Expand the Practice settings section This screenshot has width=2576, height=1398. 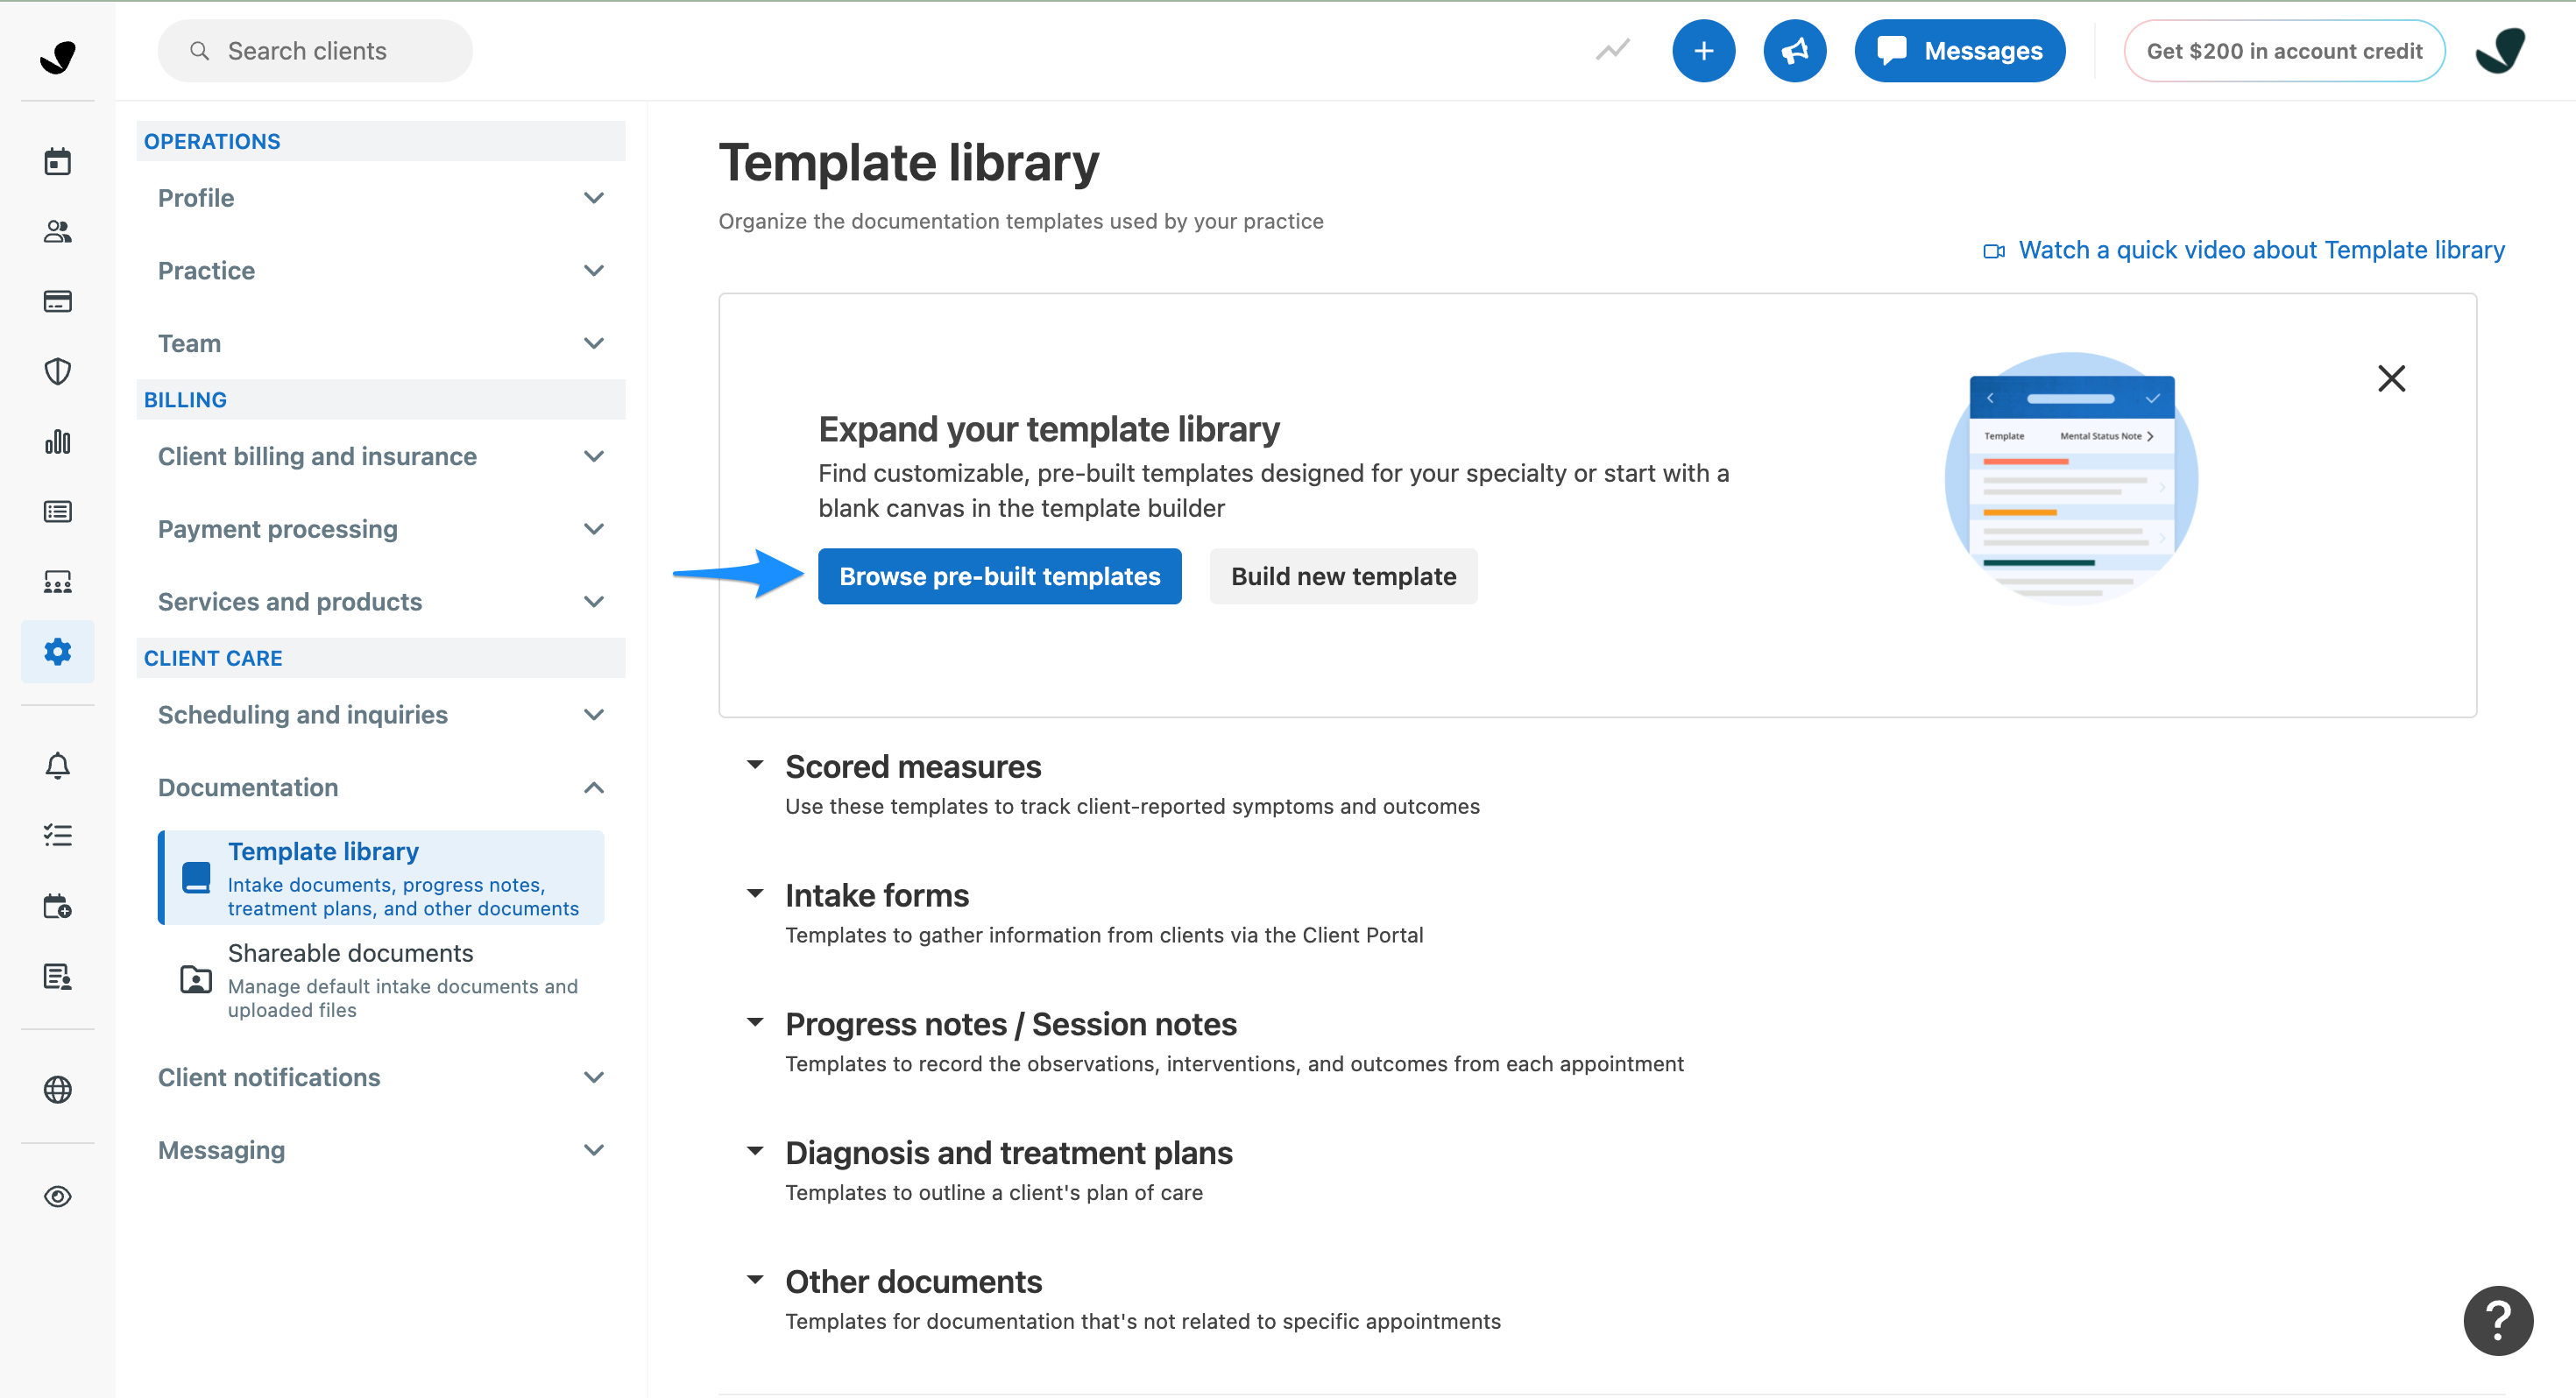click(x=381, y=271)
